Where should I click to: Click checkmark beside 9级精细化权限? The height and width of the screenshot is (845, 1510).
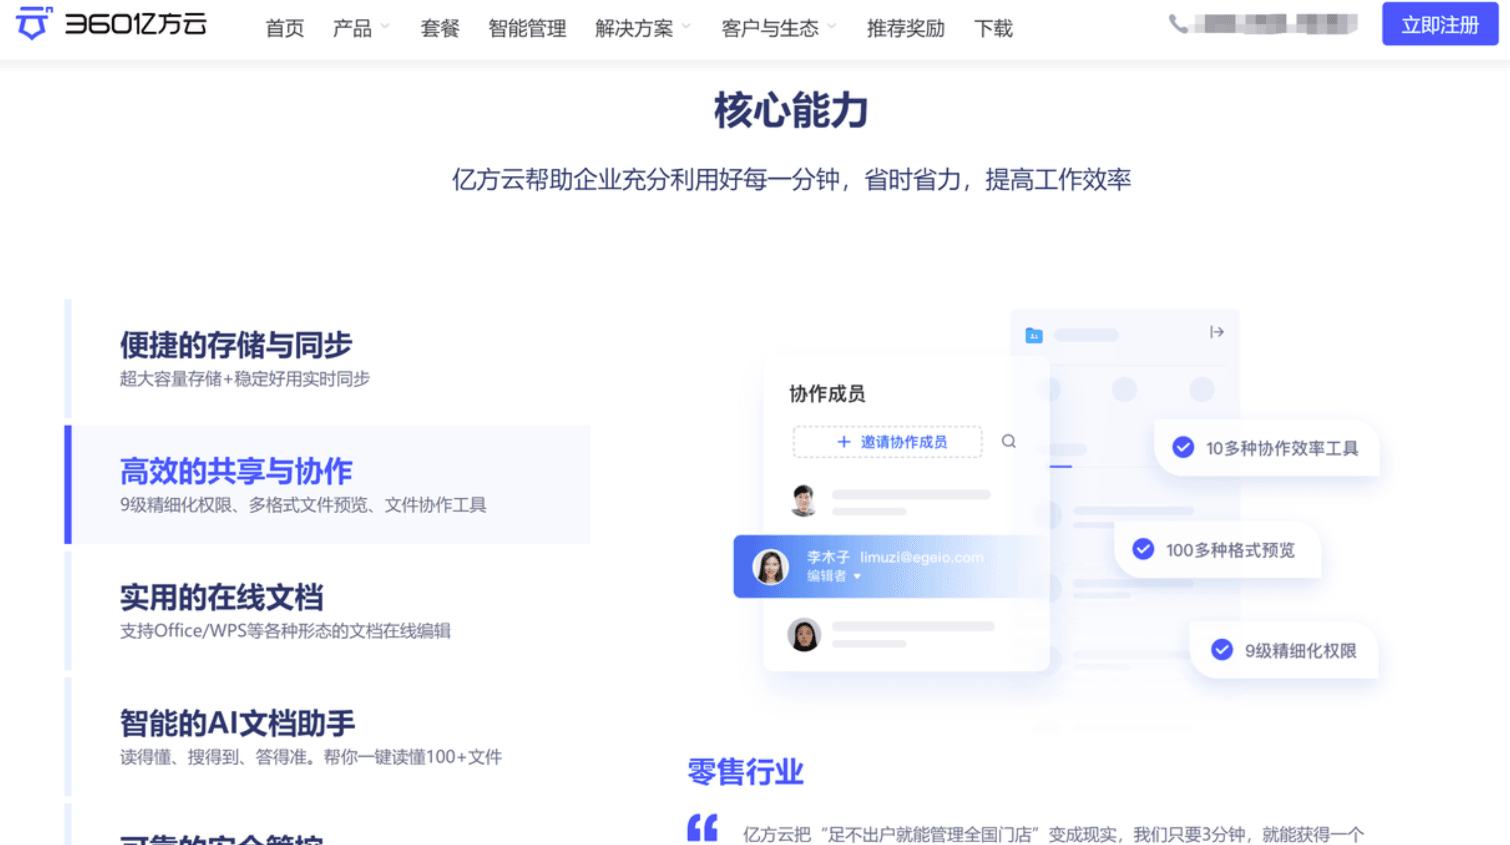(1222, 650)
